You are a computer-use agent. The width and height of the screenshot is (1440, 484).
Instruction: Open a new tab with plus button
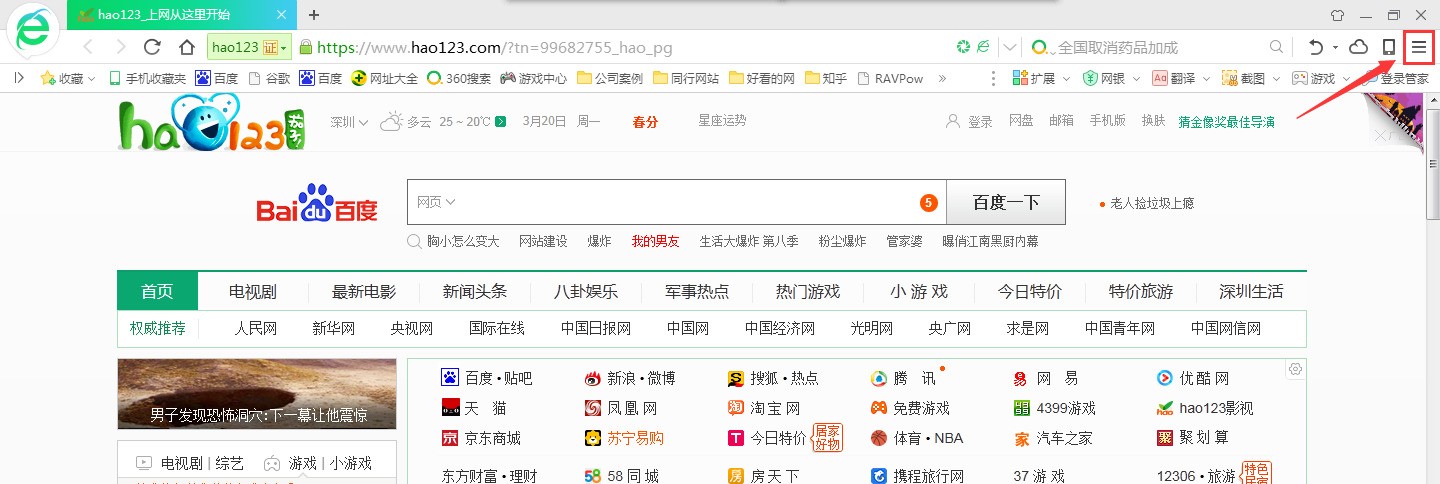coord(314,15)
